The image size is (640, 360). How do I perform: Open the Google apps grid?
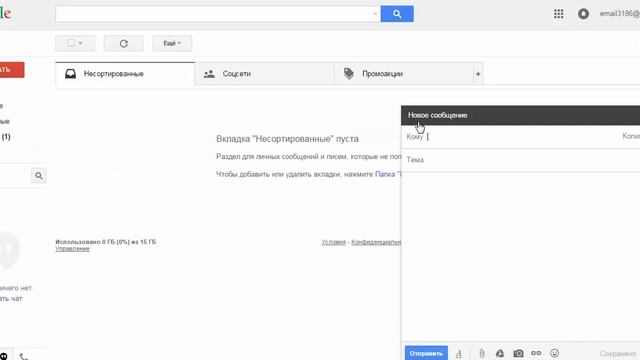pos(558,14)
